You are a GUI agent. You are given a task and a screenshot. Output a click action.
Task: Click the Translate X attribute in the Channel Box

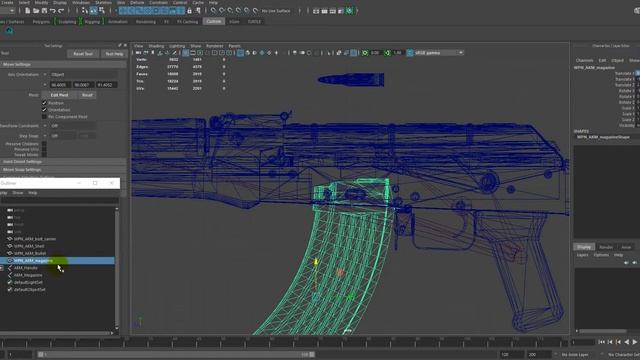(624, 73)
